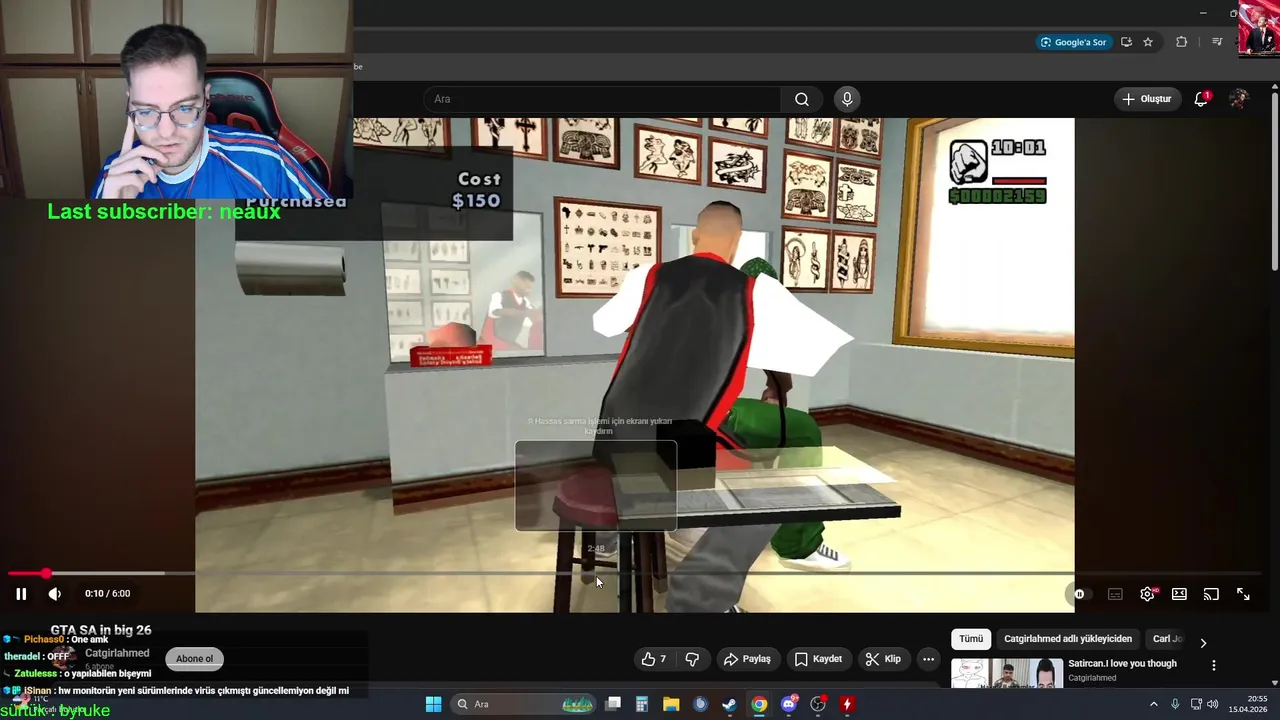Viewport: 1280px width, 720px height.
Task: Open the volume control in the system tray
Action: pos(1212,704)
